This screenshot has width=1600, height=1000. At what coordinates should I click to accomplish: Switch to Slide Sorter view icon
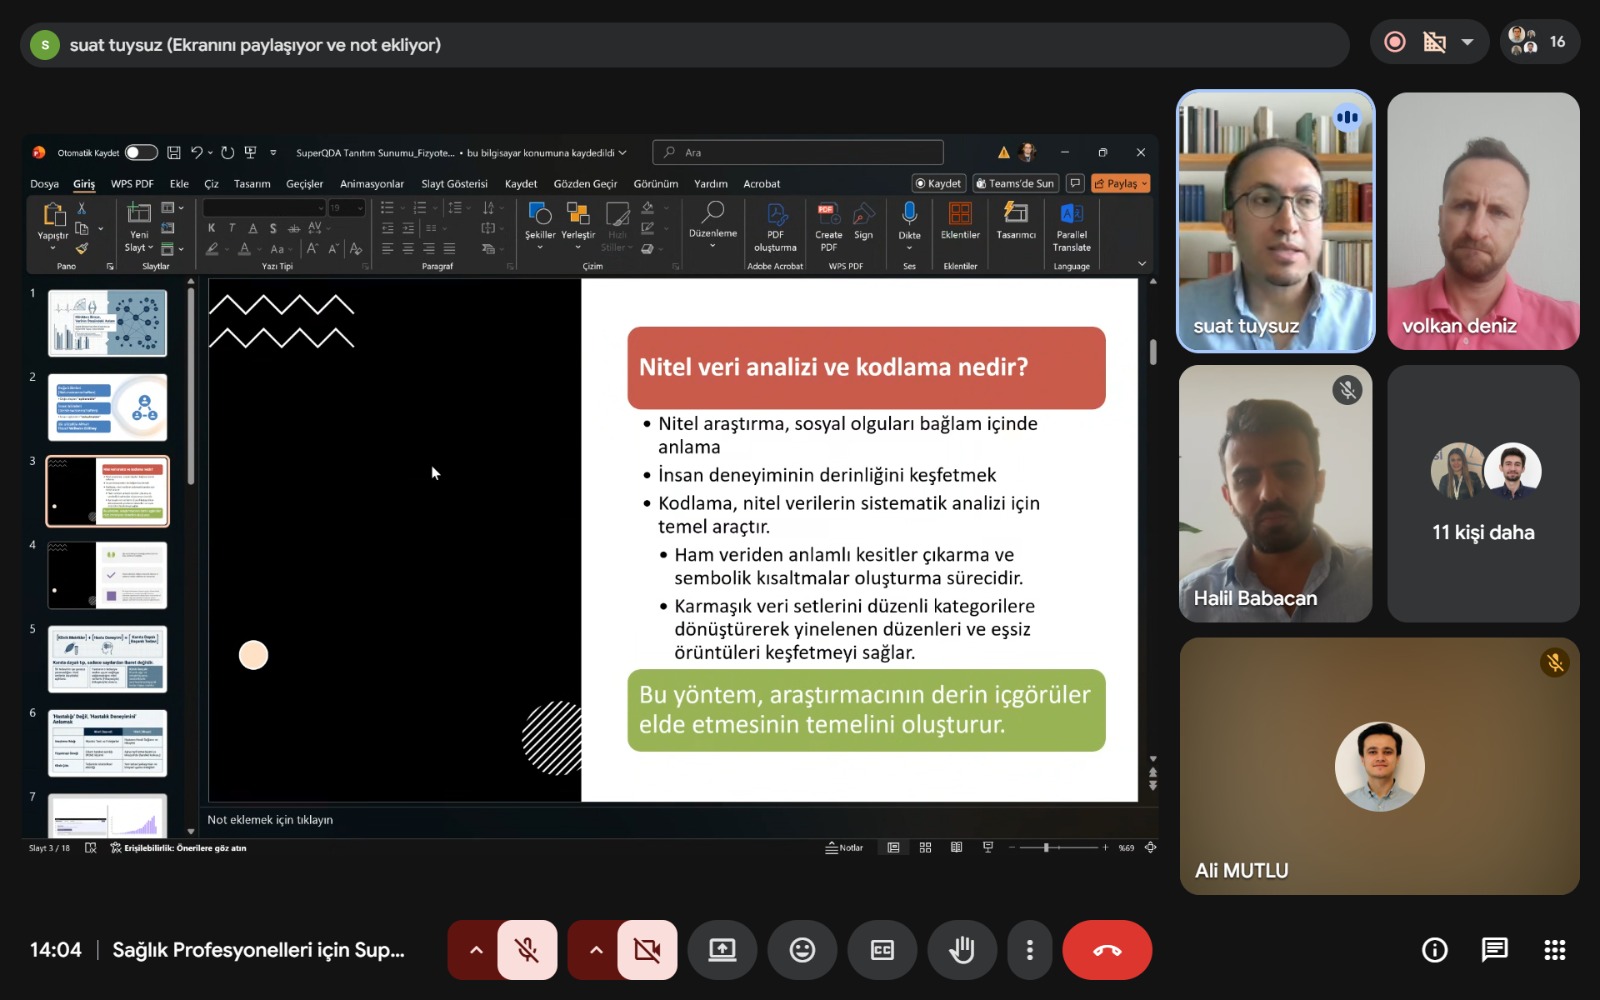pos(925,848)
